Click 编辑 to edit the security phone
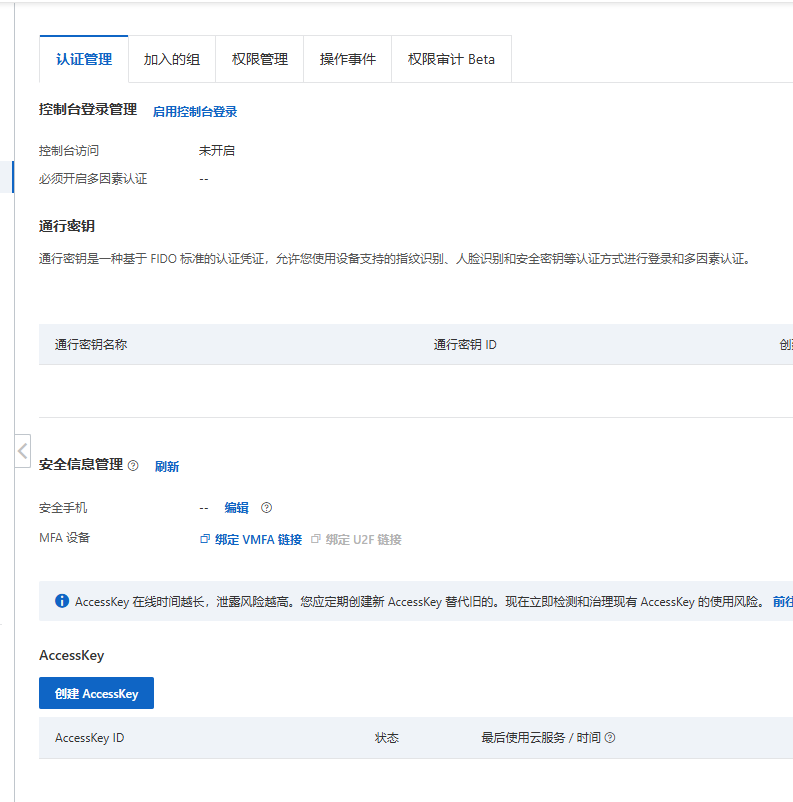The height and width of the screenshot is (802, 793). click(x=236, y=508)
